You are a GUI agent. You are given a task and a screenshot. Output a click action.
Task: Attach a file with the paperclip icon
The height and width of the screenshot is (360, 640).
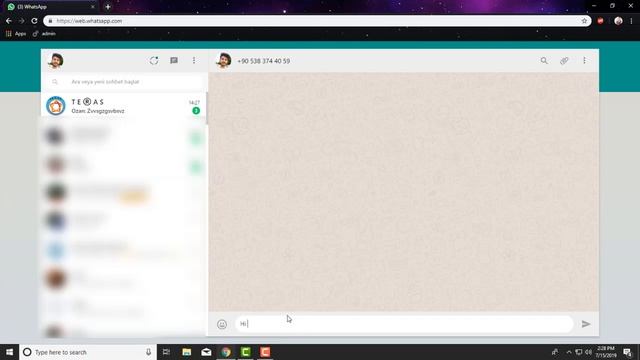coord(564,61)
